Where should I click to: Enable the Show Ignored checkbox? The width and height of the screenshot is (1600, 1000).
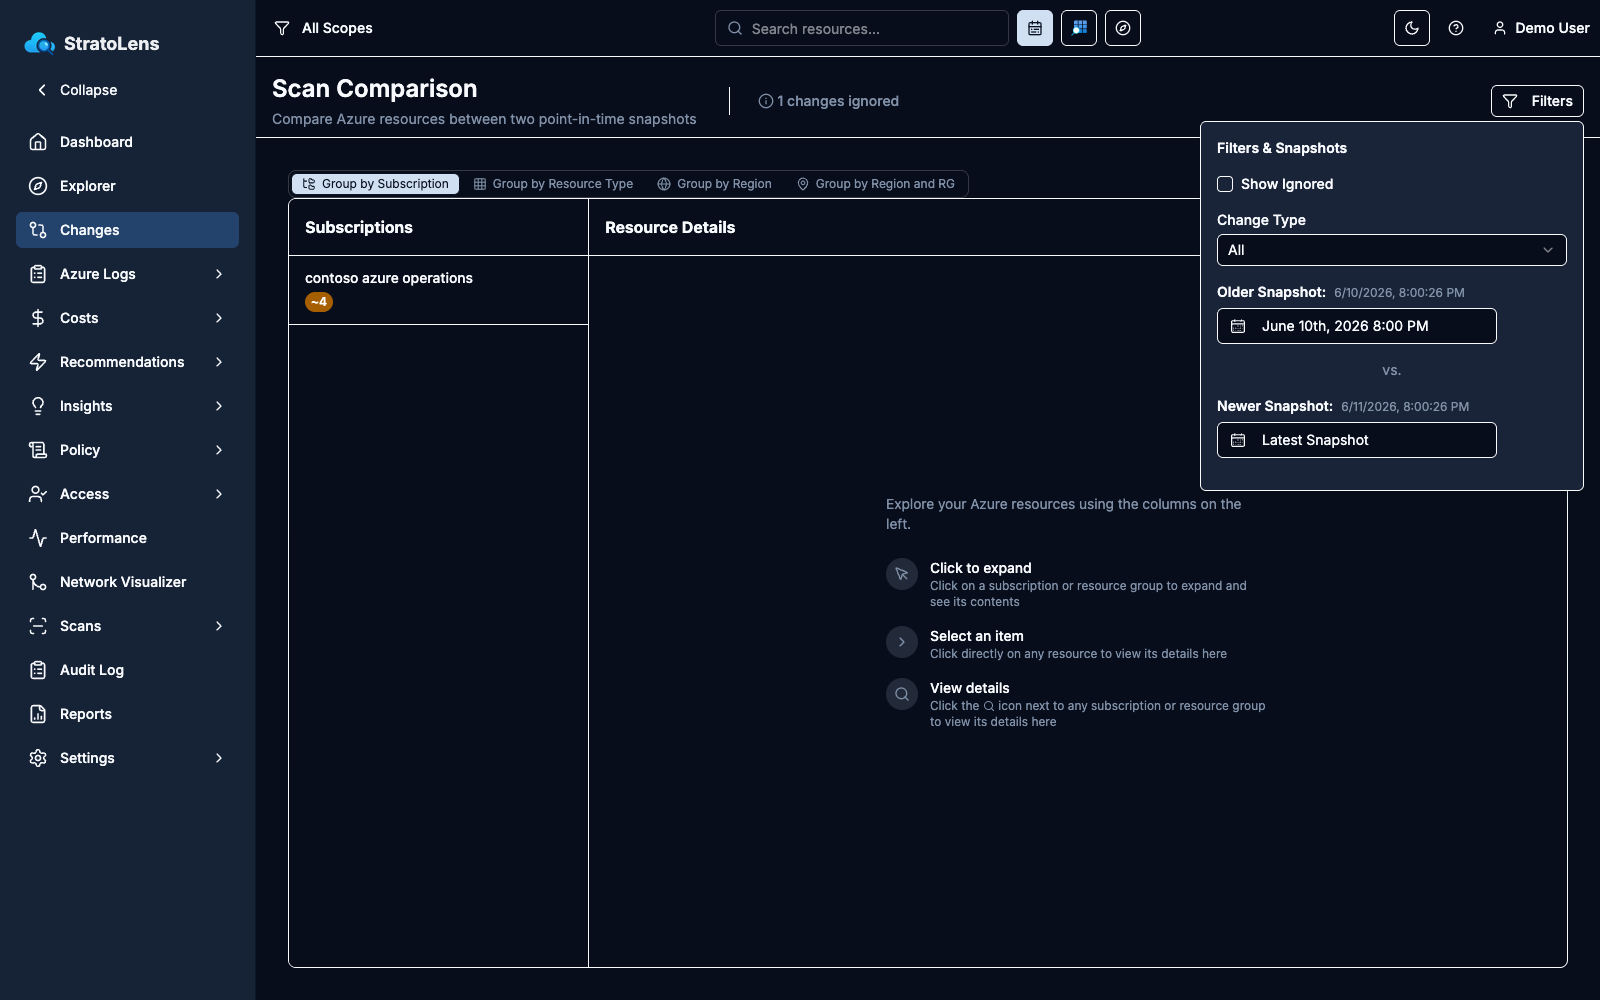click(1225, 184)
